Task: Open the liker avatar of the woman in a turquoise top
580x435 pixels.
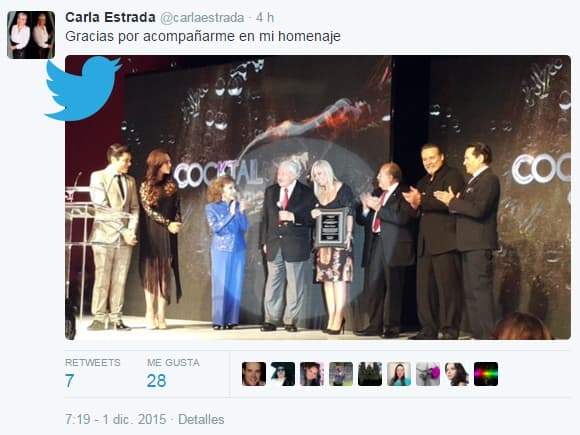Action: (399, 374)
